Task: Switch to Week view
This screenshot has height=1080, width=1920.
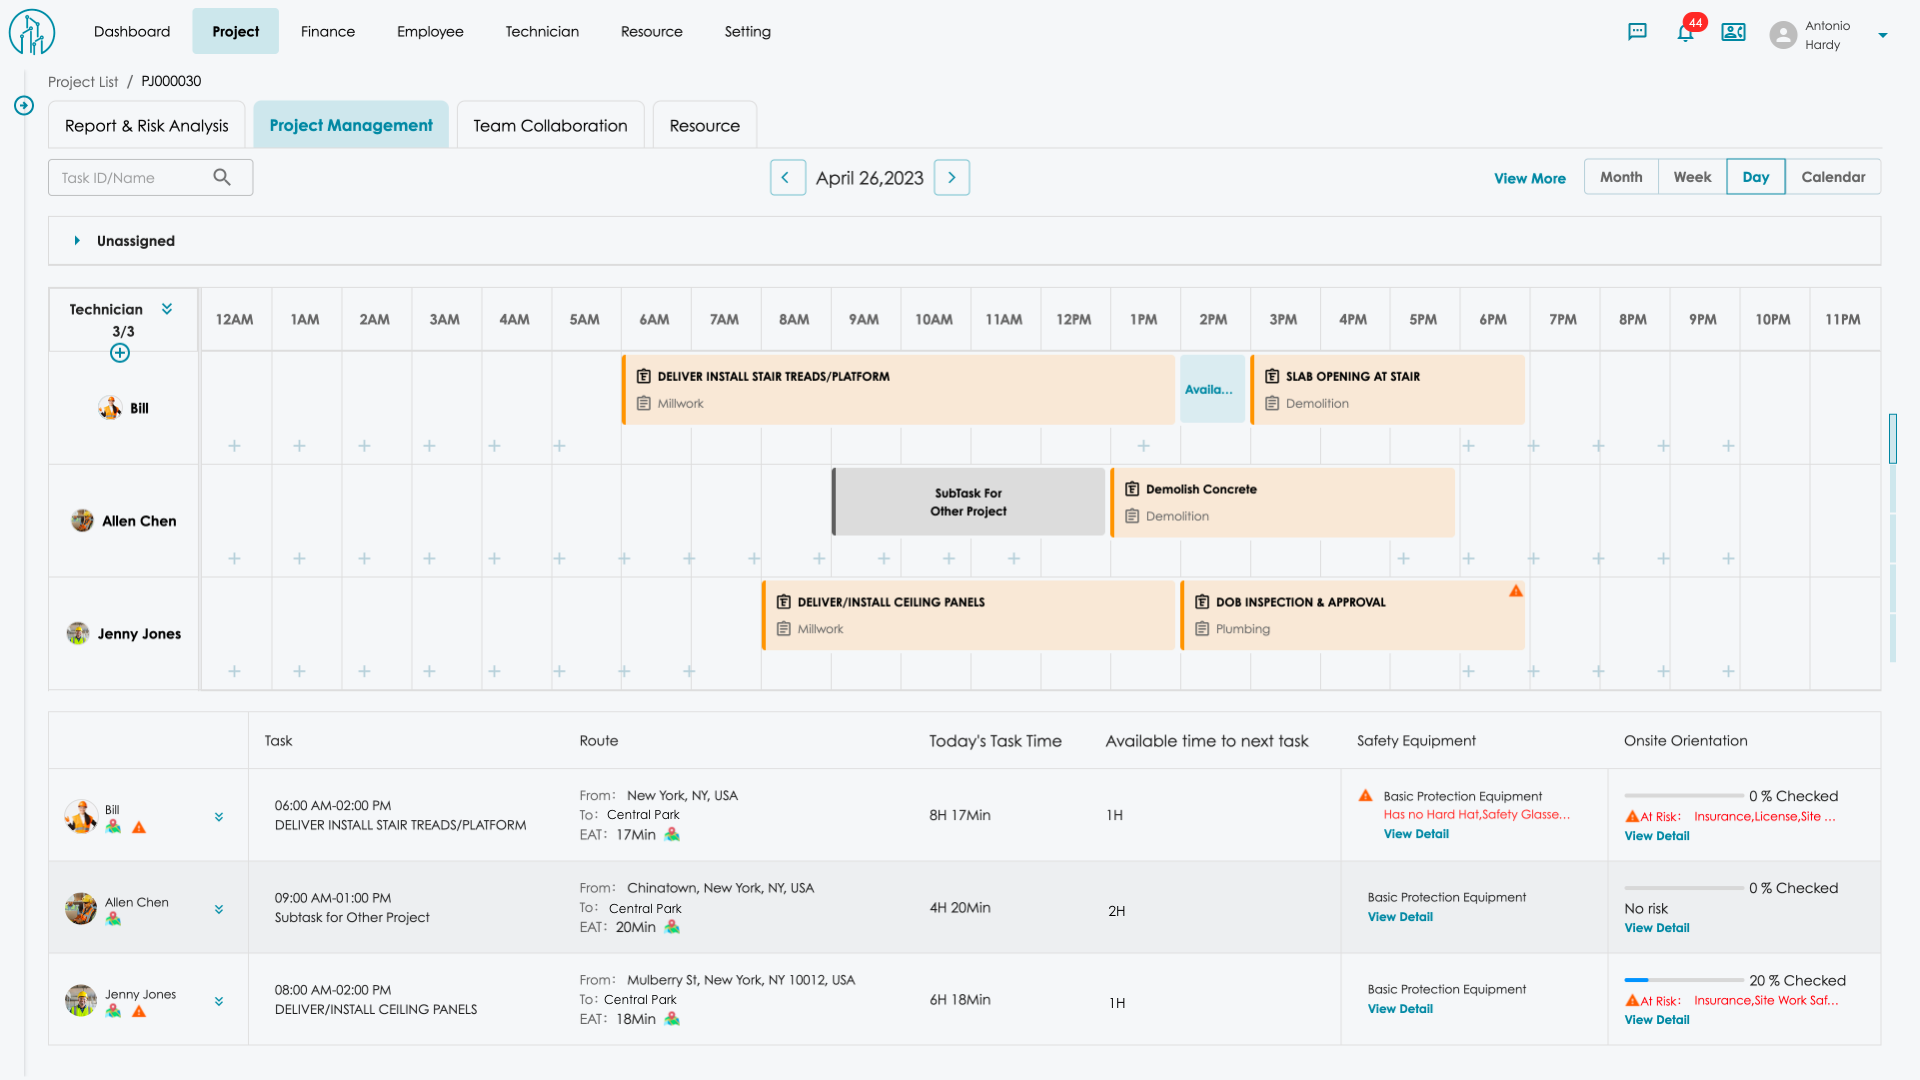Action: [1692, 177]
